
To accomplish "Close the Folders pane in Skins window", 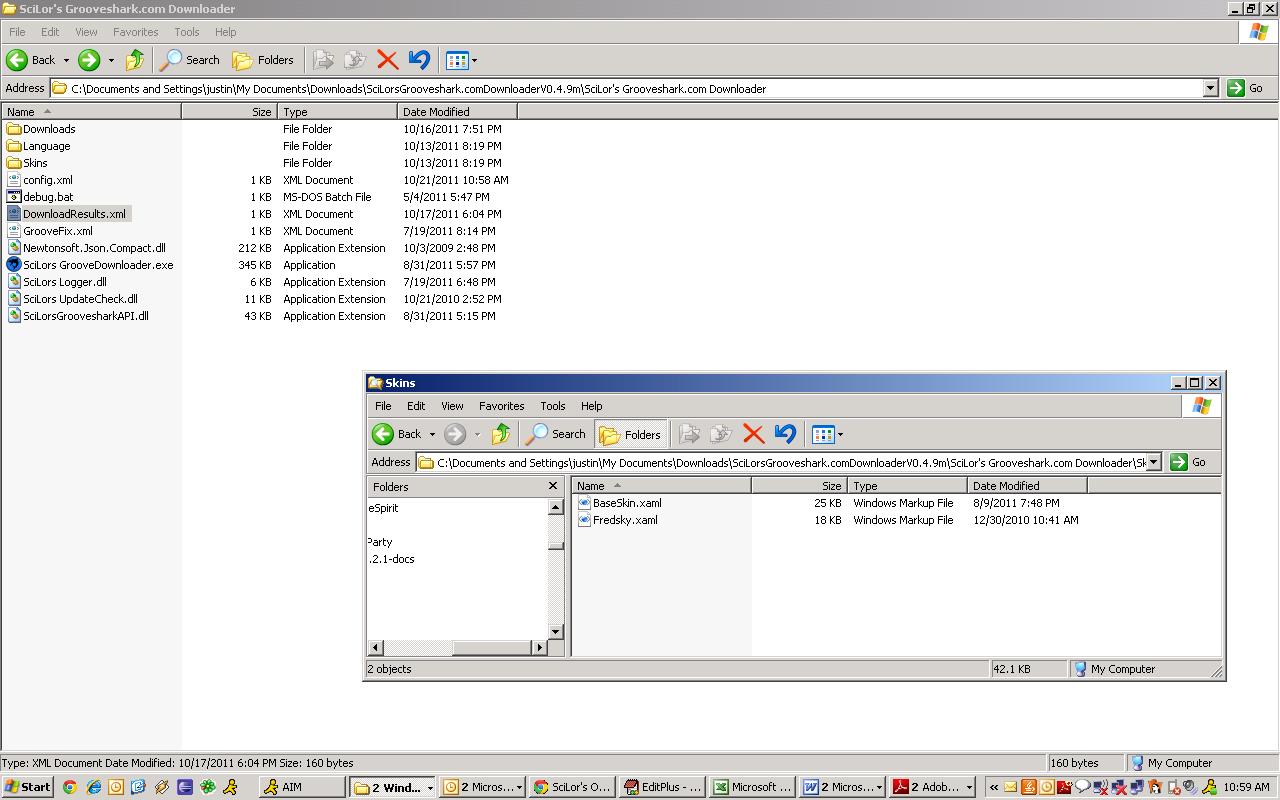I will tap(553, 486).
